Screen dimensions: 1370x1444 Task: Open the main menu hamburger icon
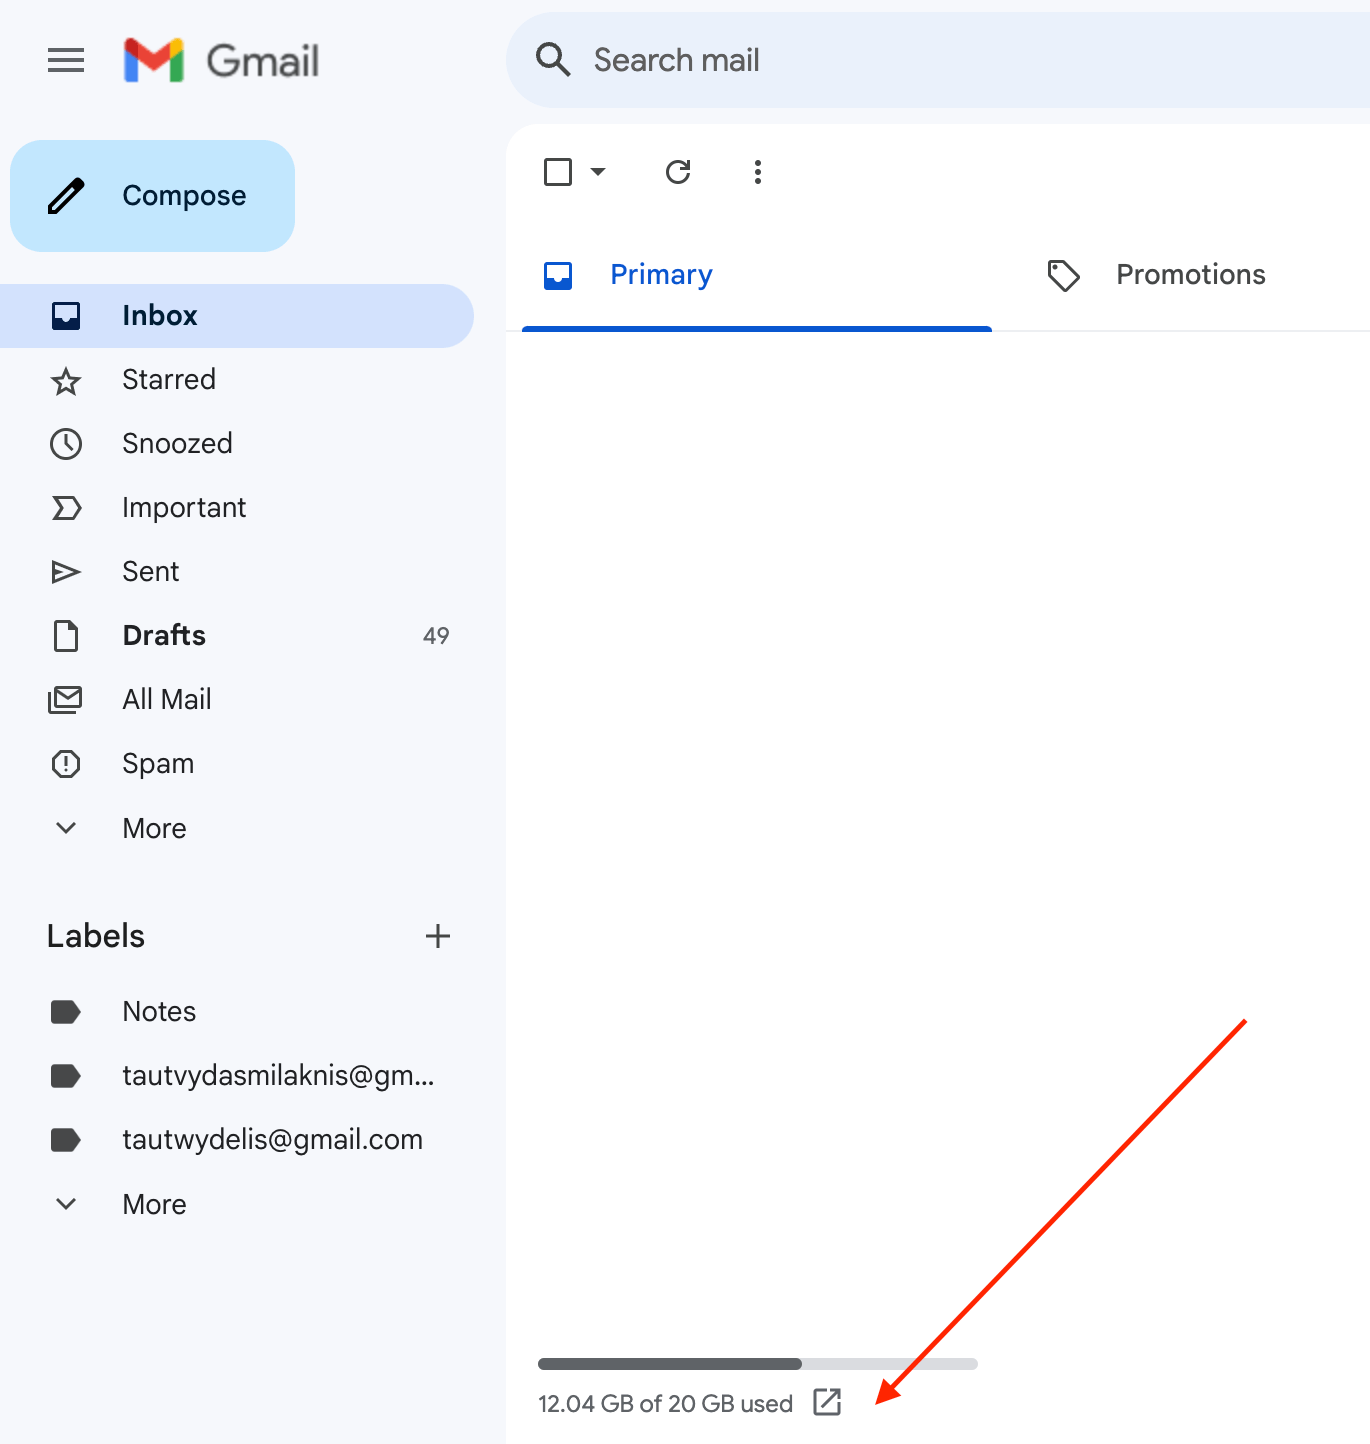pyautogui.click(x=66, y=61)
